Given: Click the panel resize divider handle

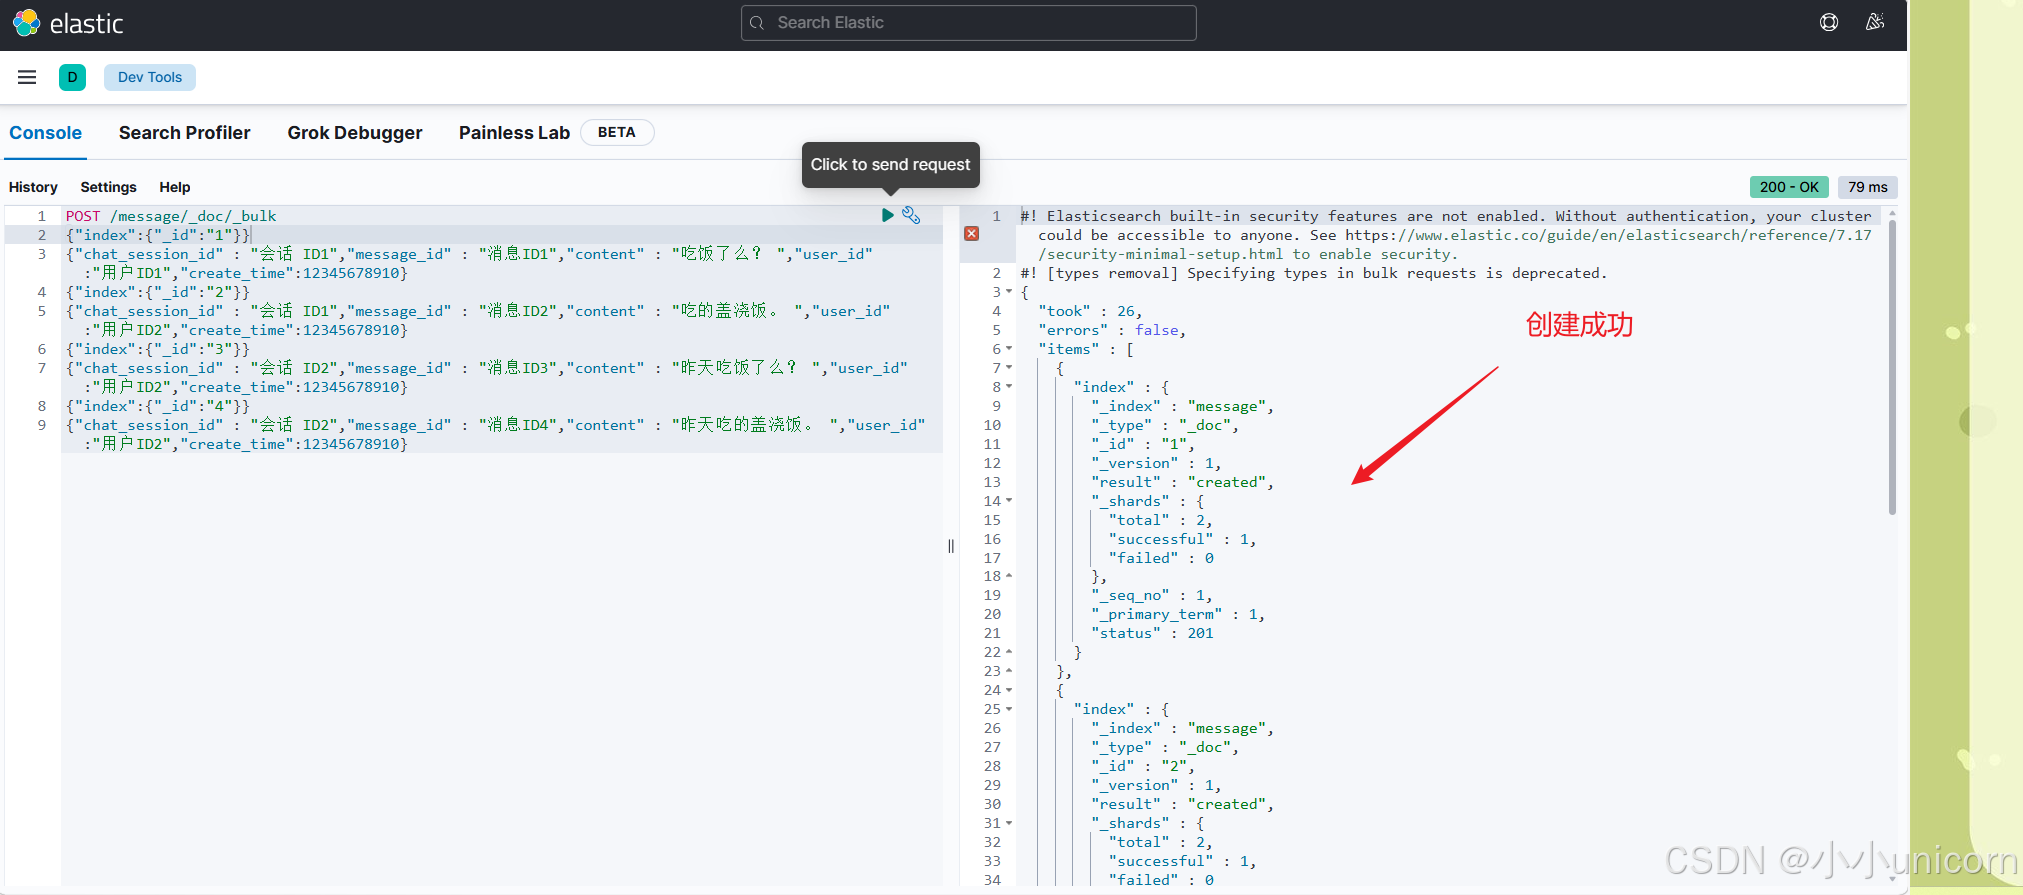Looking at the screenshot, I should click(951, 546).
